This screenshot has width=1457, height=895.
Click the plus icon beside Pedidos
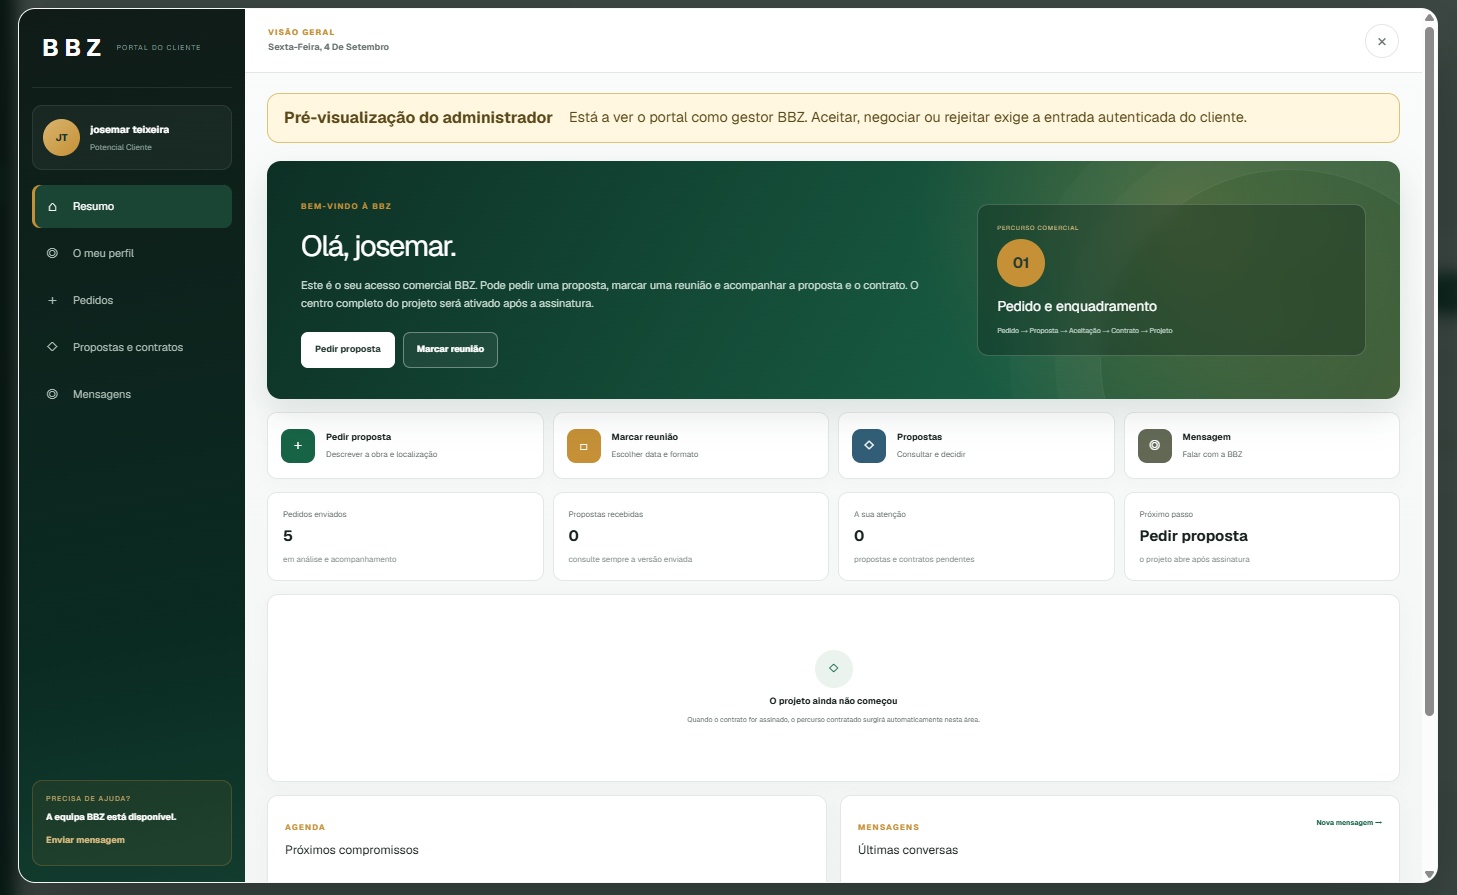pyautogui.click(x=52, y=301)
